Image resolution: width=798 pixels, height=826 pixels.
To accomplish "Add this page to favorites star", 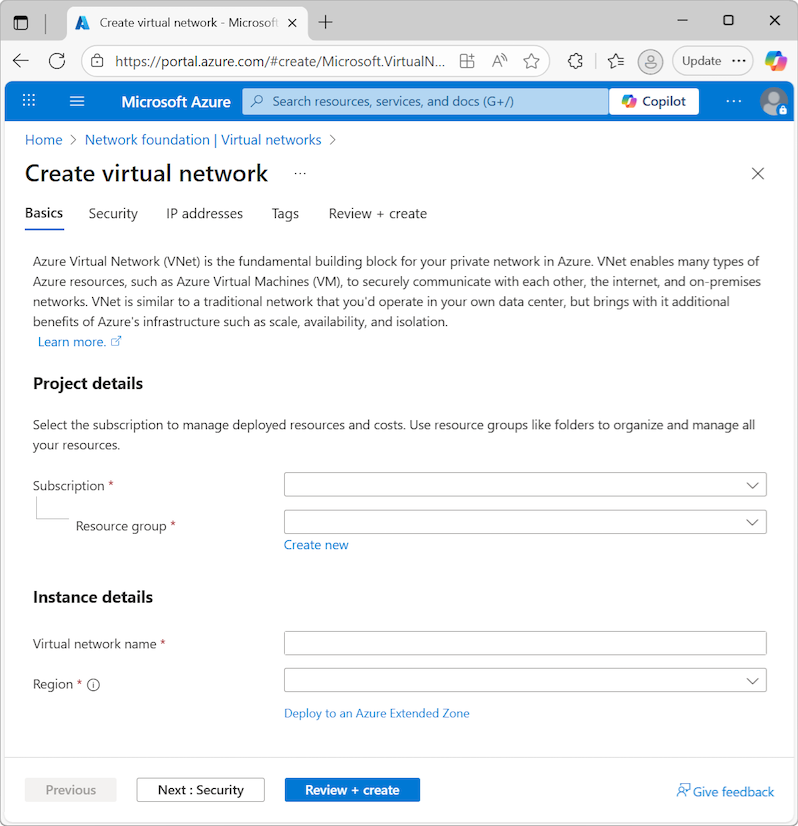I will click(531, 61).
